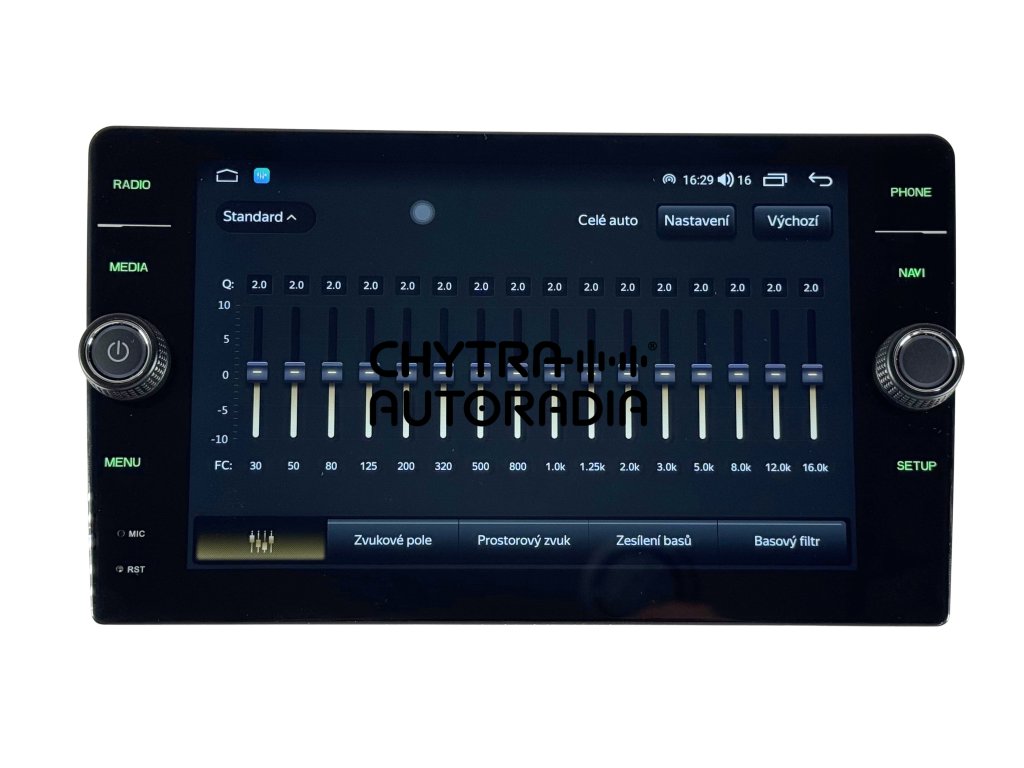Click the 800 Hz band slider handle
The width and height of the screenshot is (1024, 768).
click(517, 373)
